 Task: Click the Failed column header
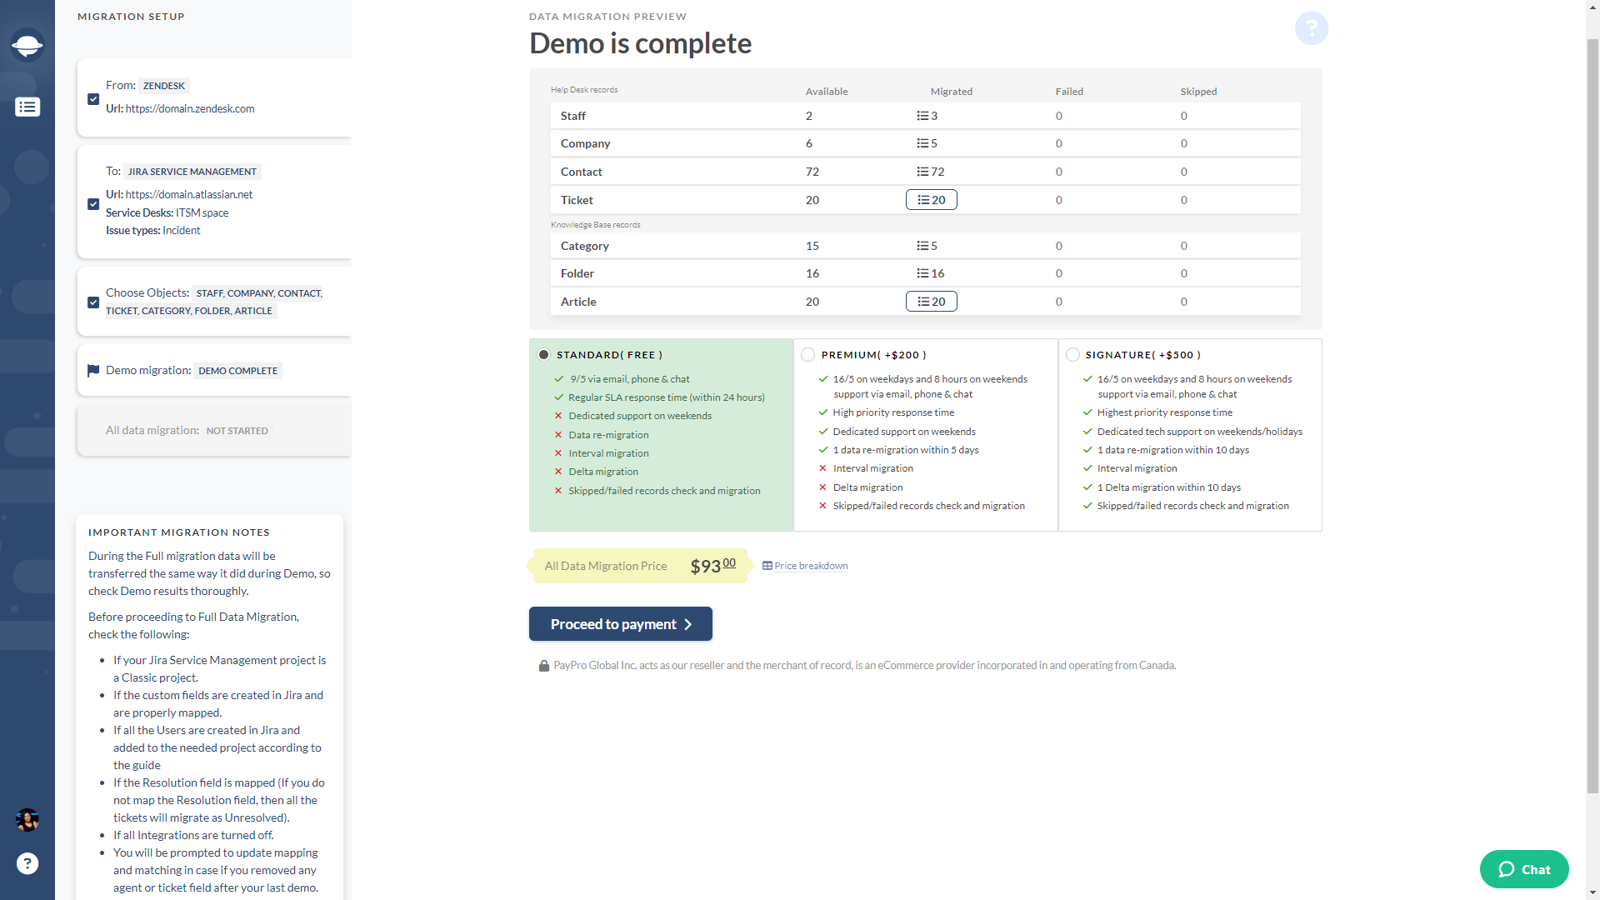(1069, 92)
